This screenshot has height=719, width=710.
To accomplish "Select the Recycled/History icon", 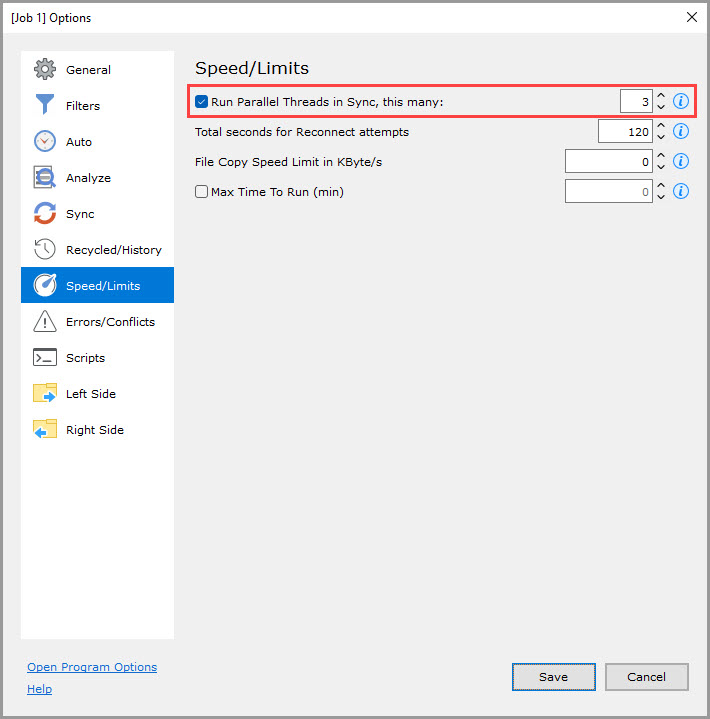I will [x=45, y=250].
